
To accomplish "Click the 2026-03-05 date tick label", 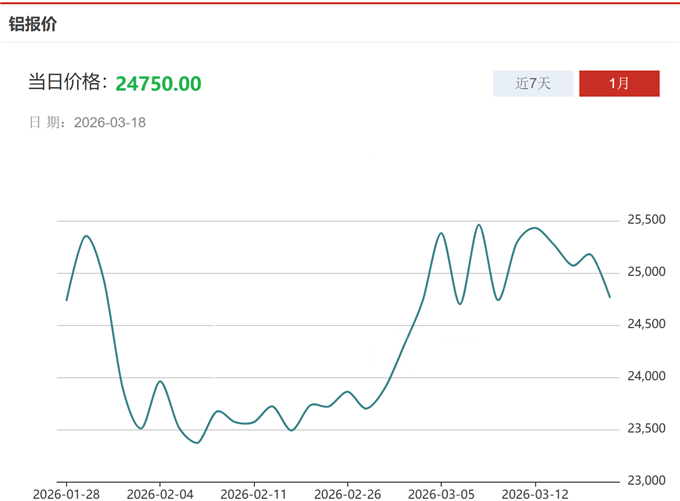I will [440, 493].
